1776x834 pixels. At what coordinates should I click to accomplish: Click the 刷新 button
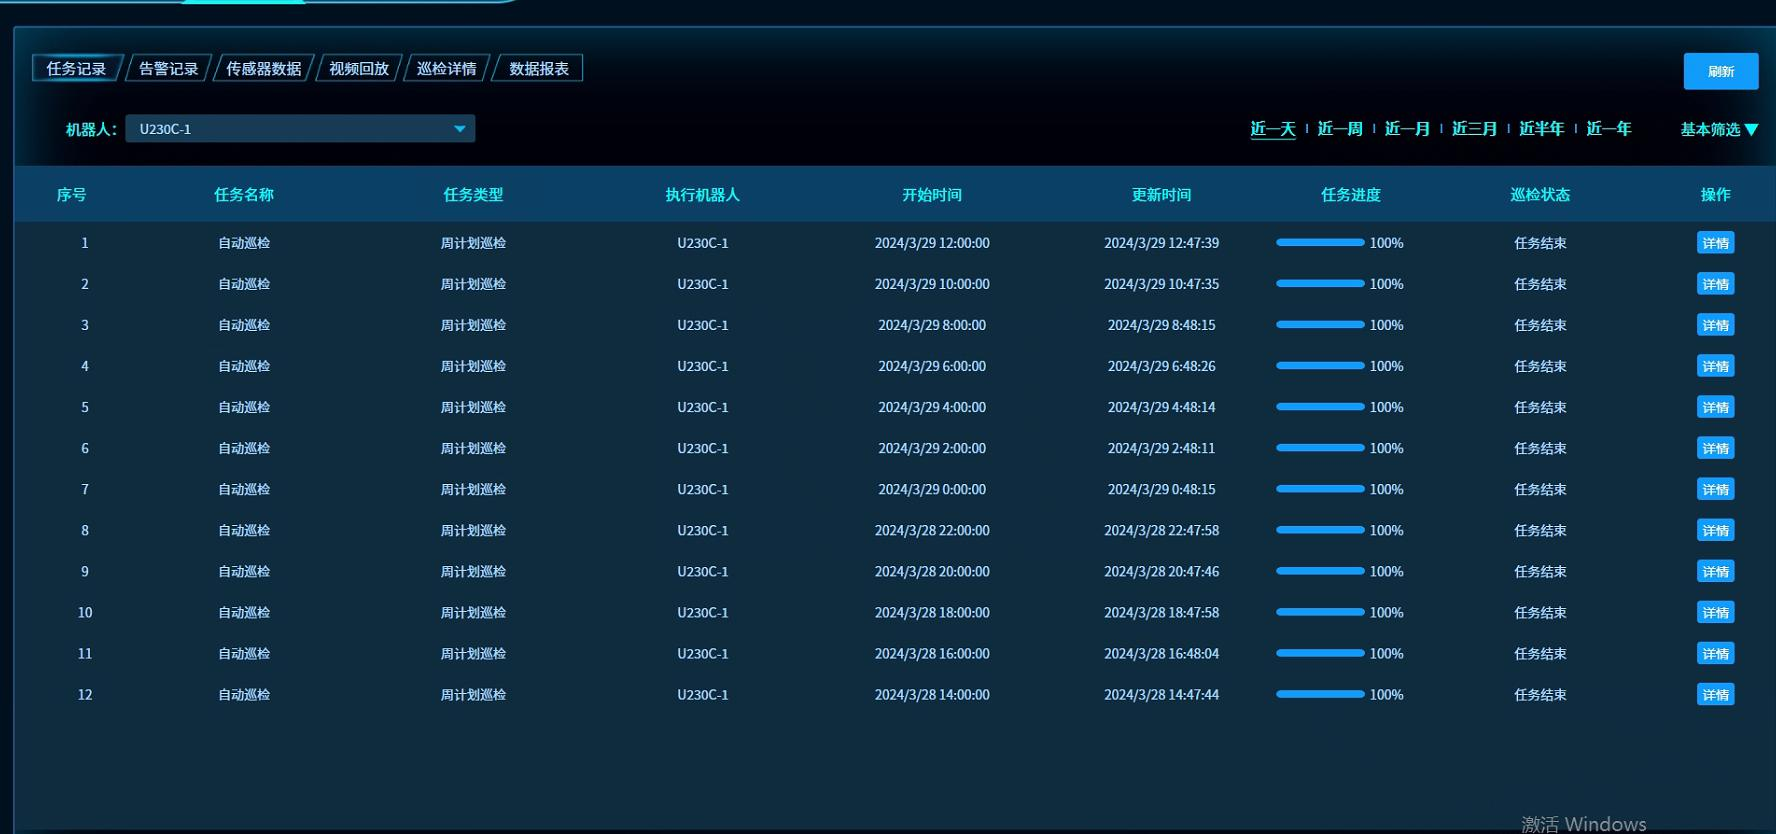point(1720,71)
